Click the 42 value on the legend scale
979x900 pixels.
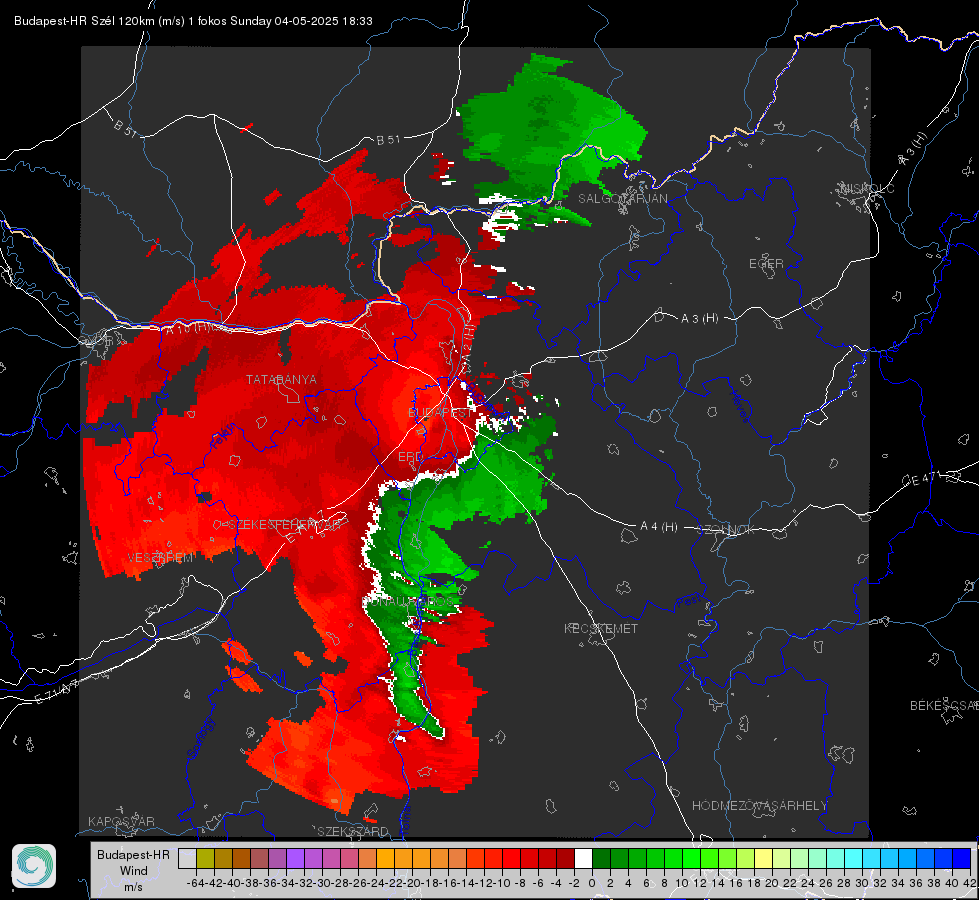pos(970,883)
